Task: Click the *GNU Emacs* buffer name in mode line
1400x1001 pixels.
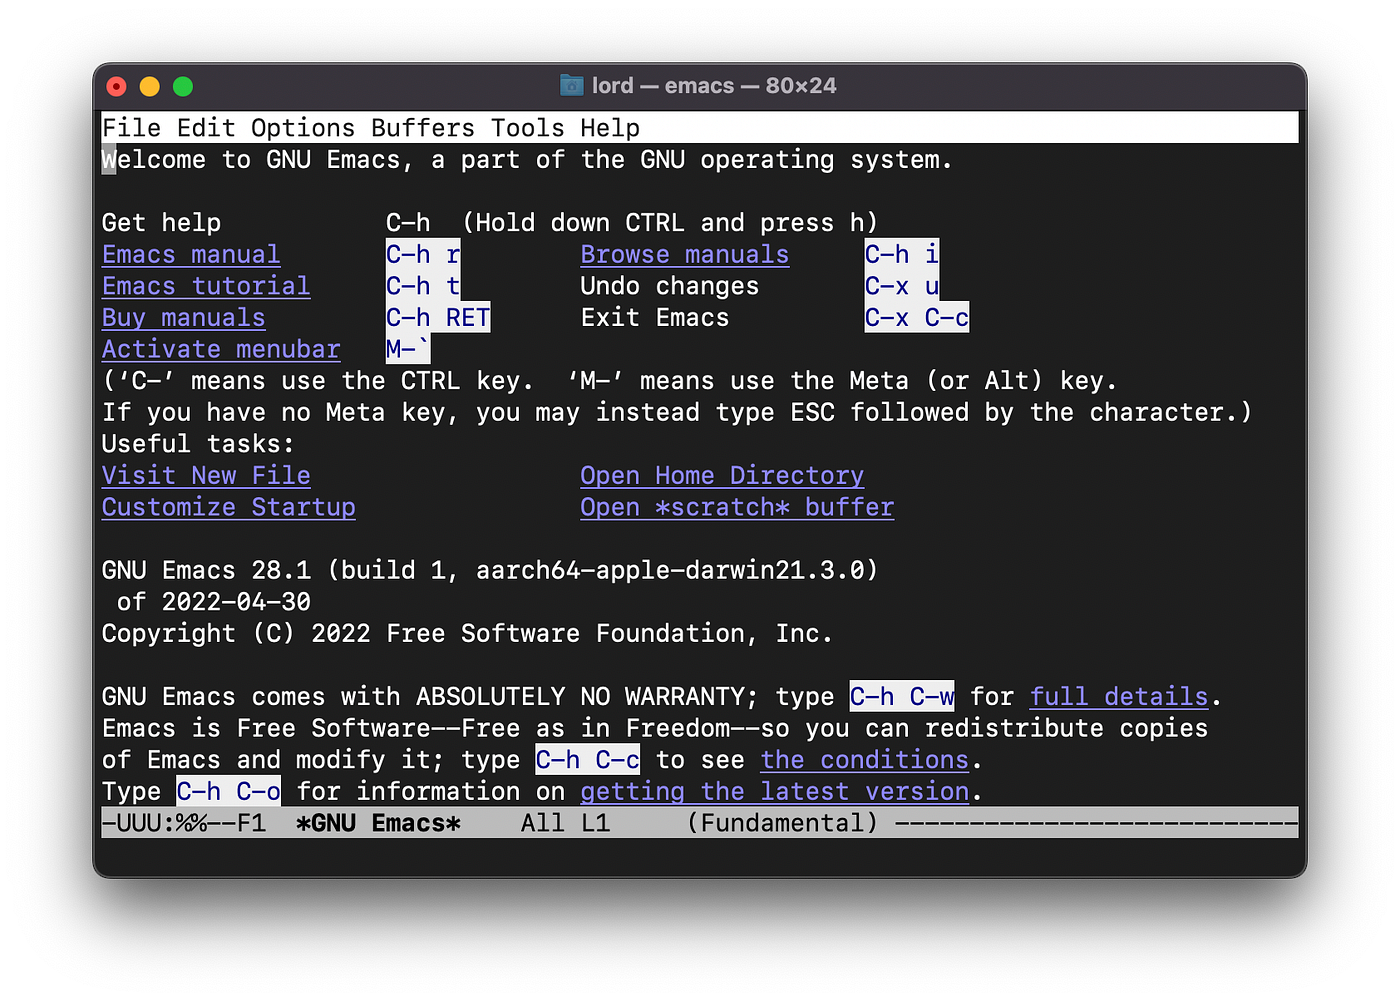Action: tap(377, 822)
